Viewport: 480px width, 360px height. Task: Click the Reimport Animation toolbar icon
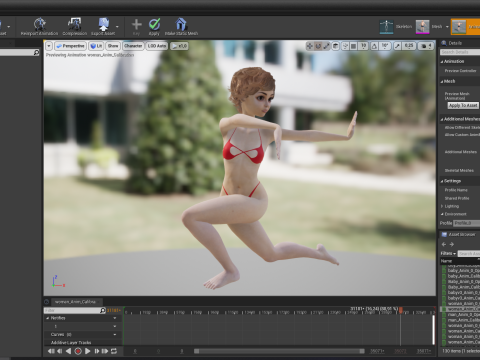(x=39, y=24)
